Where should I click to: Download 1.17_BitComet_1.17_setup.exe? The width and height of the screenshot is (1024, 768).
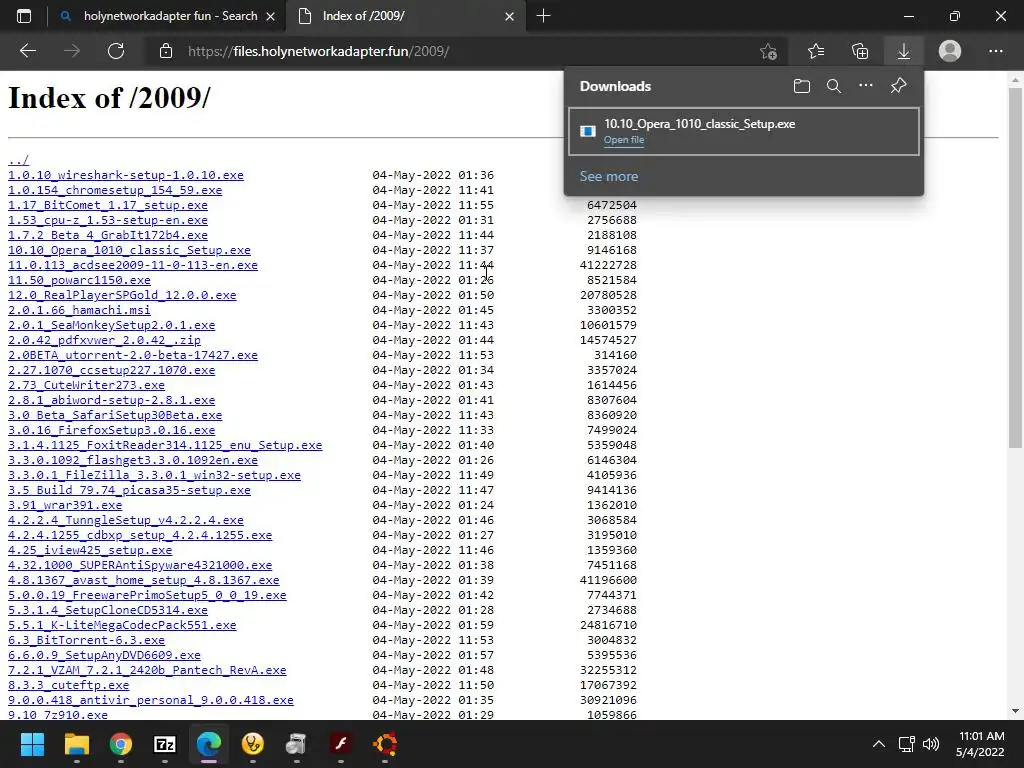(x=108, y=205)
